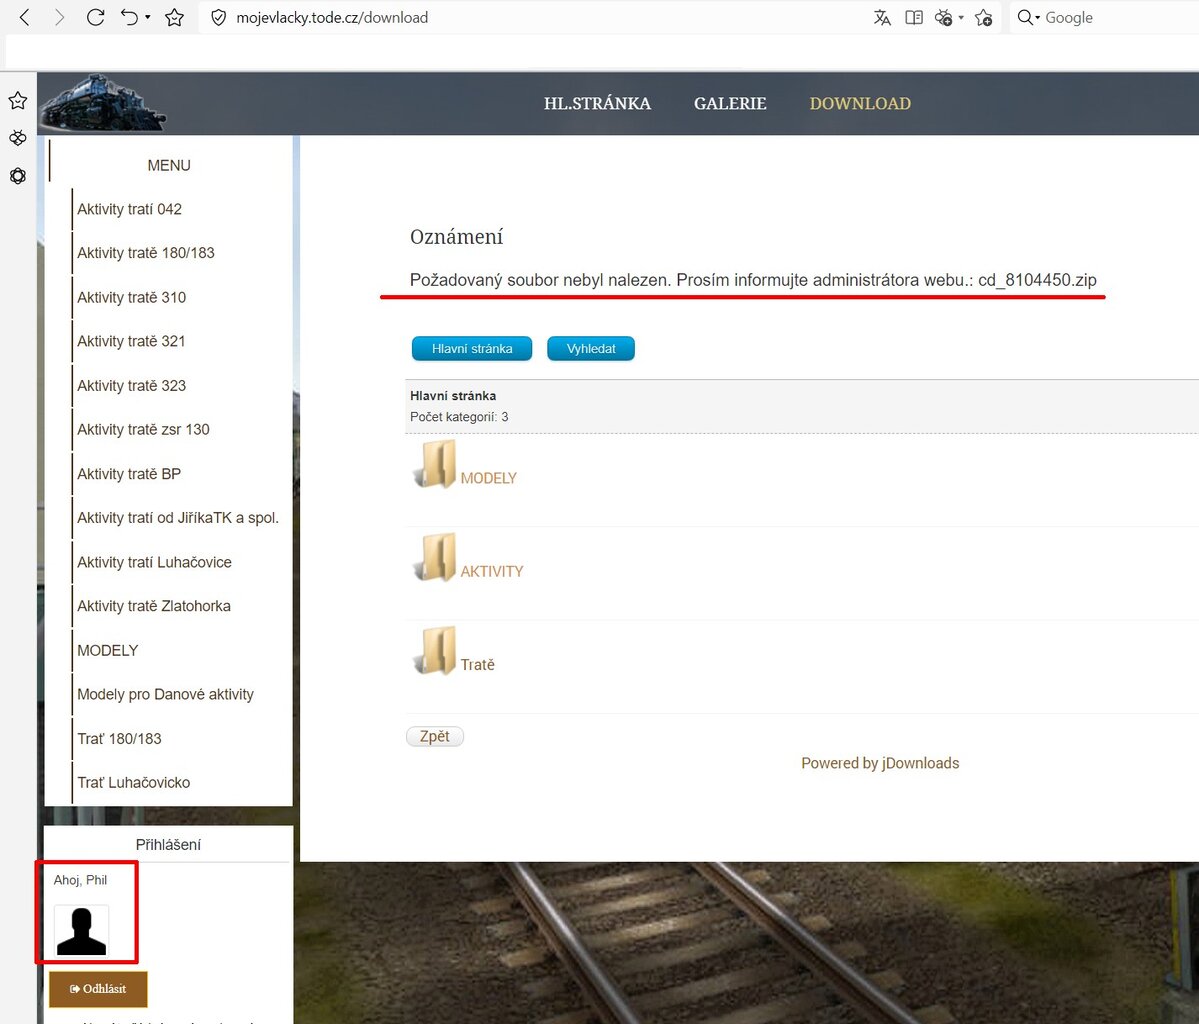
Task: Open reader view with the book icon
Action: 913,17
